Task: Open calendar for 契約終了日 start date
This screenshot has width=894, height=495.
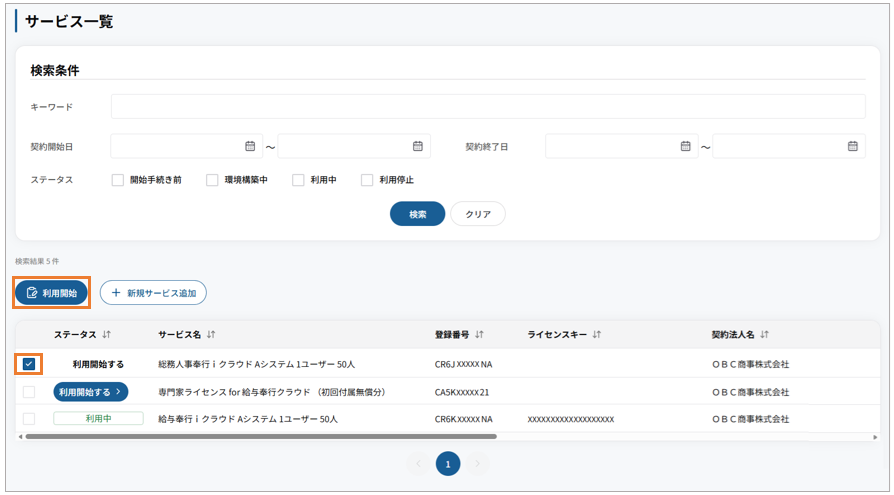Action: click(685, 147)
